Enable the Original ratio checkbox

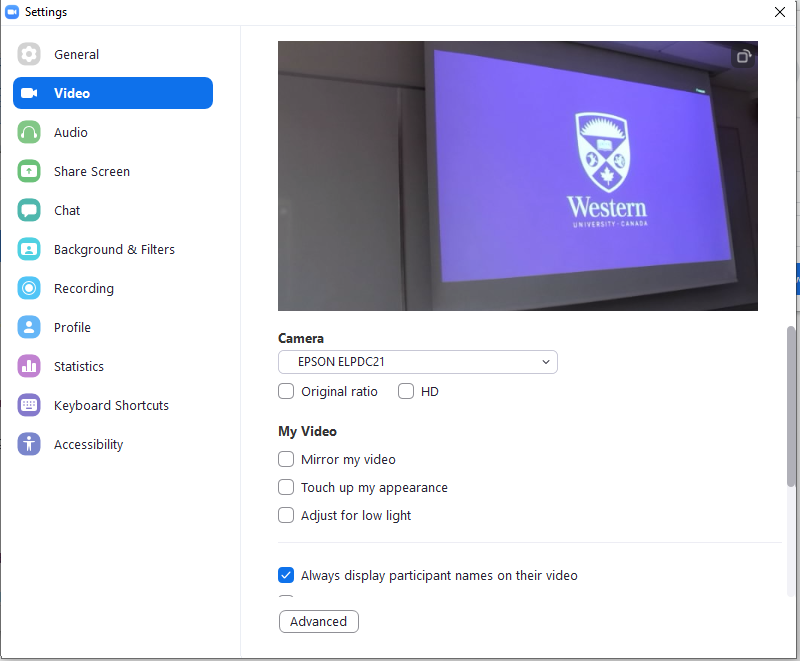pos(286,391)
